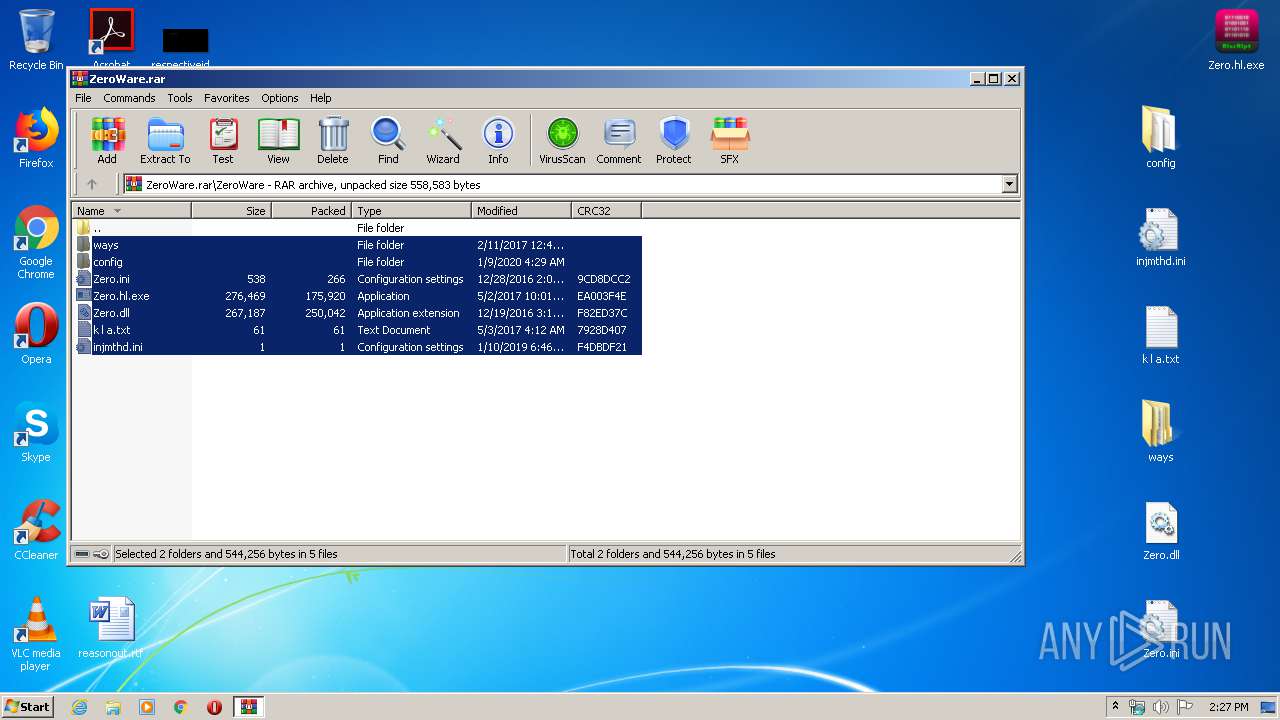
Task: Show hidden tray icons arrow
Action: [1115, 706]
